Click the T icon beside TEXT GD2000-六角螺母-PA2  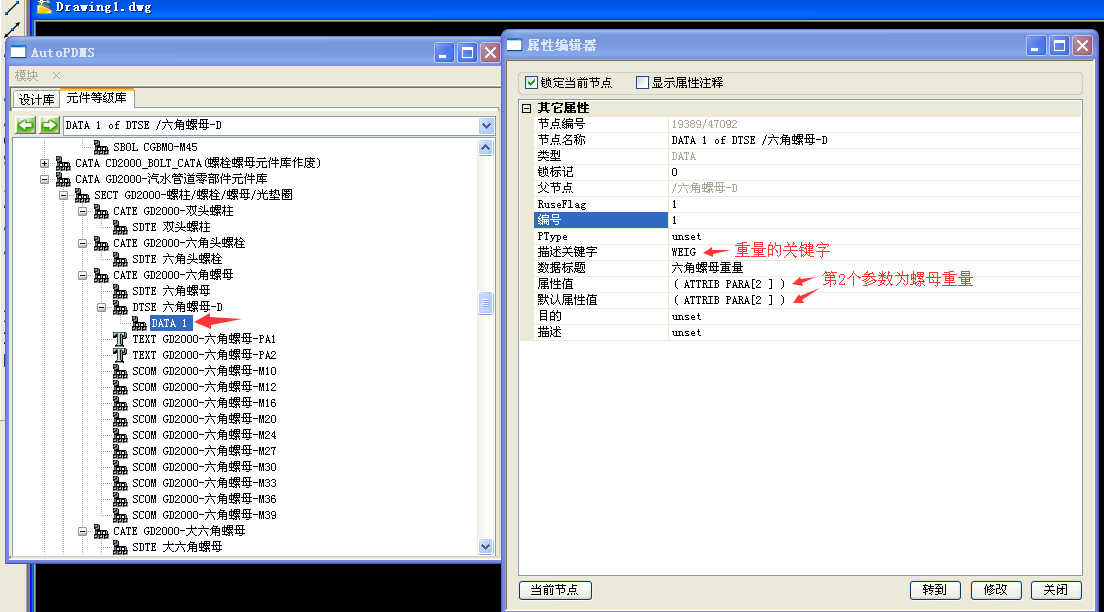(120, 355)
